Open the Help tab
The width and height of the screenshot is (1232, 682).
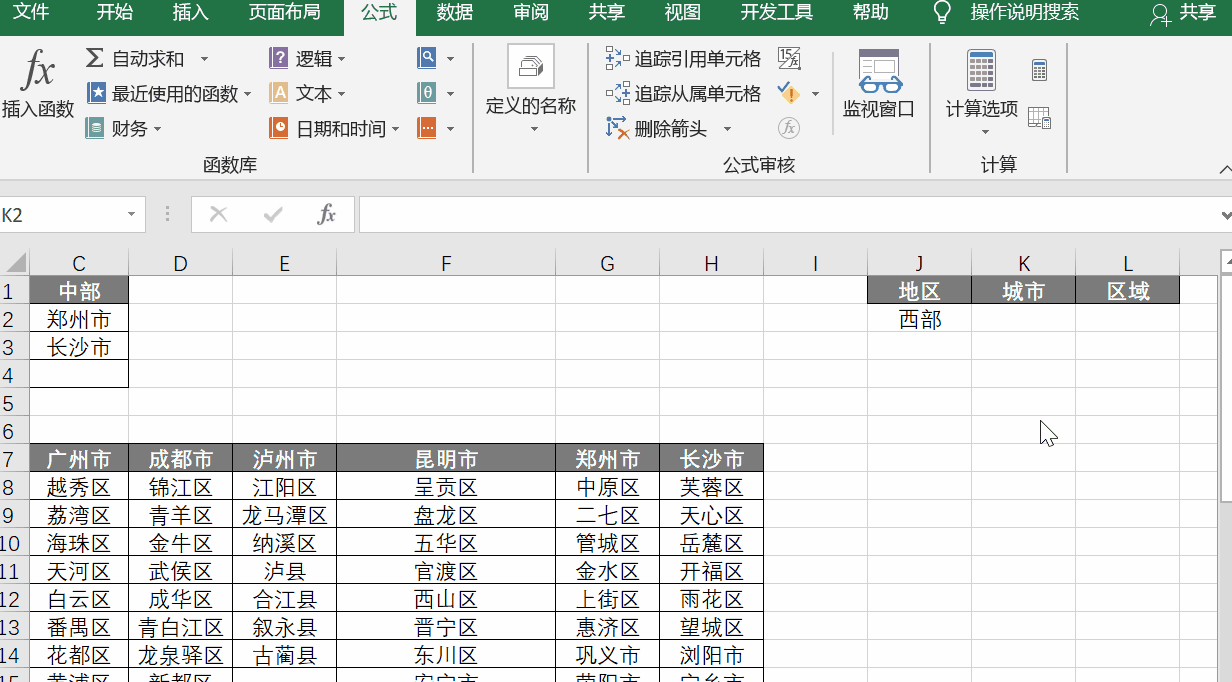pos(871,13)
